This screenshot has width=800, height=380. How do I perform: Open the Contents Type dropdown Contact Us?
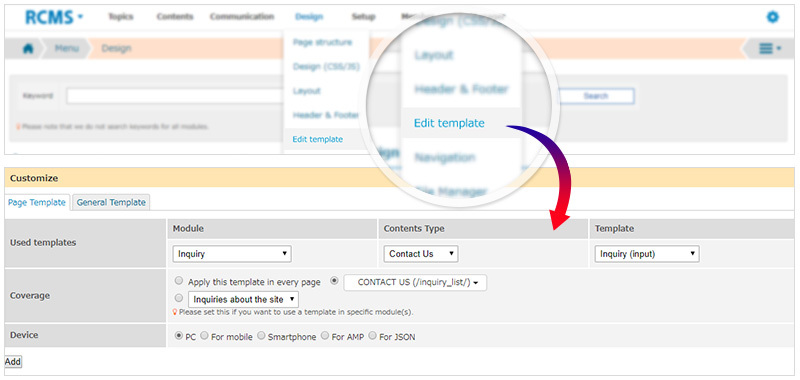pos(420,254)
